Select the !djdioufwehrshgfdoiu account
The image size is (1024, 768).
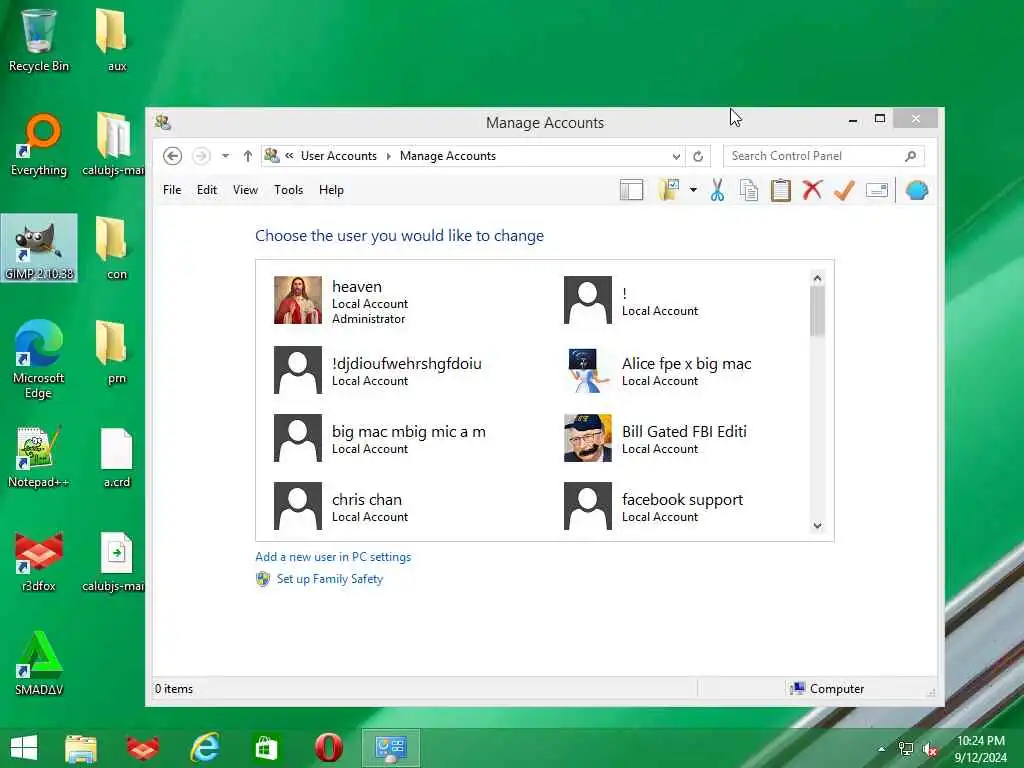pos(378,370)
